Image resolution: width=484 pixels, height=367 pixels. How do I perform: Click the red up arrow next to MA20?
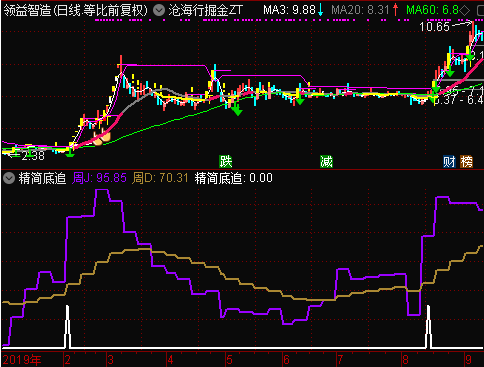click(395, 10)
